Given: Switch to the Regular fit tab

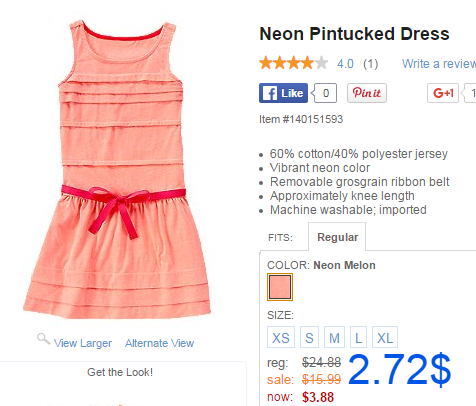Looking at the screenshot, I should click(x=337, y=237).
